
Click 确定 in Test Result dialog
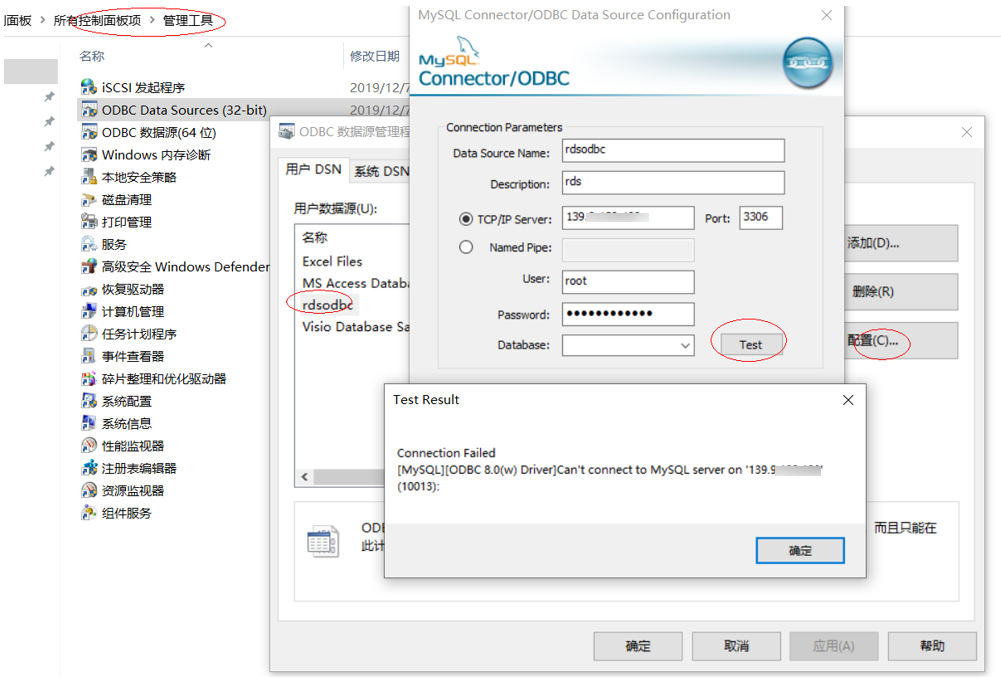pyautogui.click(x=800, y=550)
